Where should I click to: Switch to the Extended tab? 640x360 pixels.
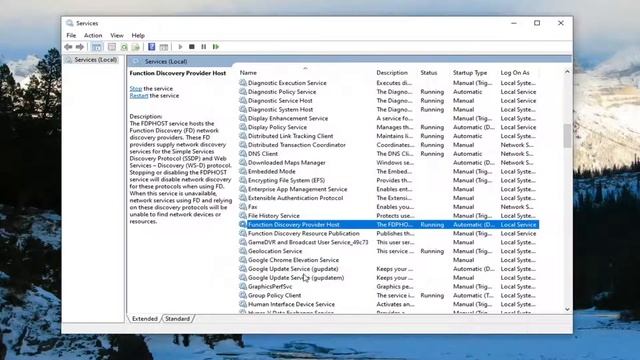click(144, 318)
